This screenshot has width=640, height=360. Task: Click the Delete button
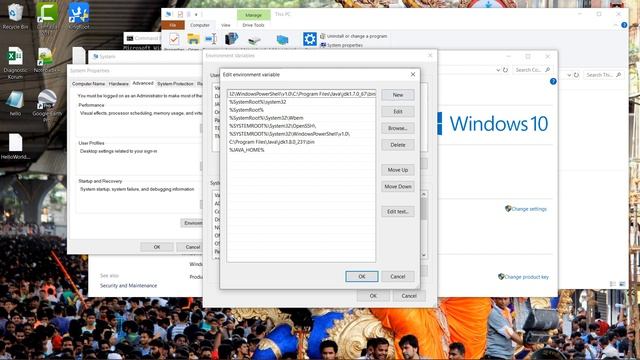click(398, 145)
